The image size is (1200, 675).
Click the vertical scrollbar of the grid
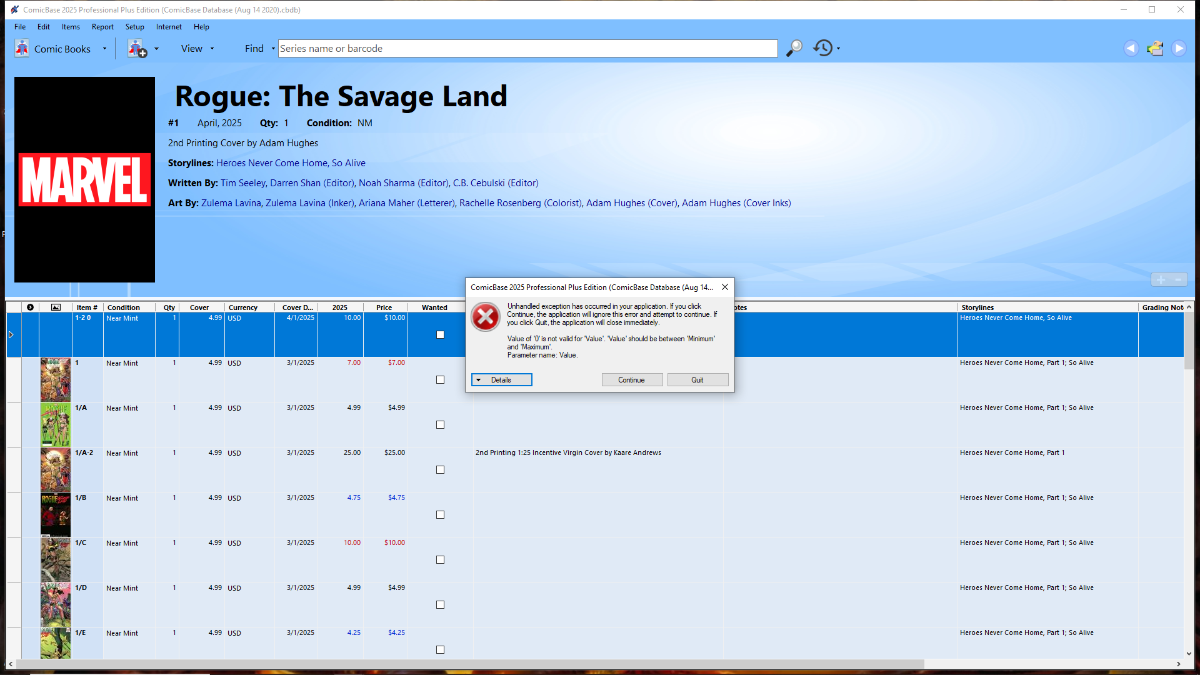[1189, 480]
